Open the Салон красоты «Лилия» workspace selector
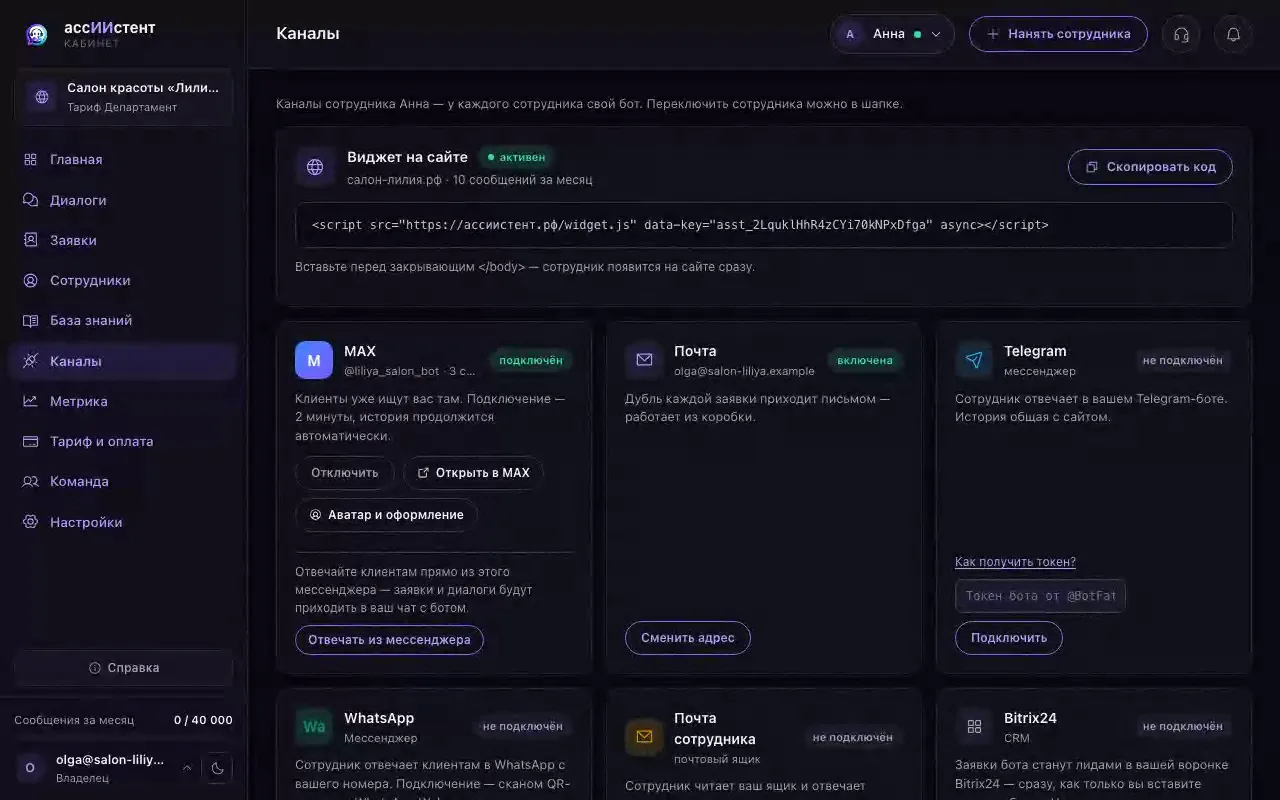The height and width of the screenshot is (800, 1280). pos(123,97)
